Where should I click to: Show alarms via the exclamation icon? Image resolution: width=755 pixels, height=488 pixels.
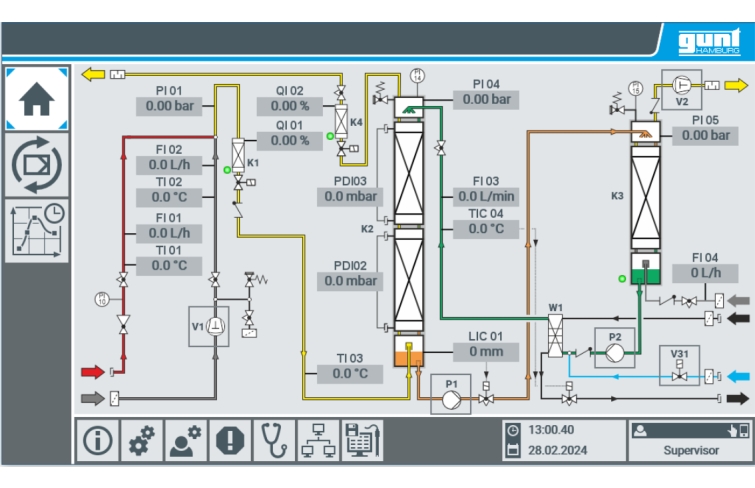(x=229, y=440)
